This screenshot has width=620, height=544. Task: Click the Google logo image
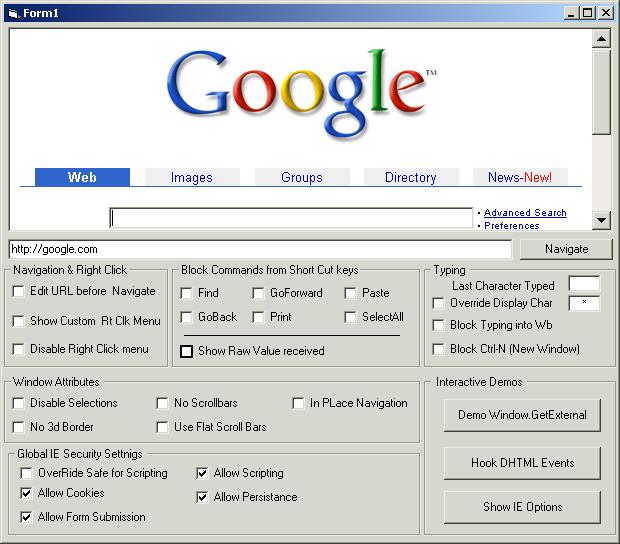coord(302,94)
